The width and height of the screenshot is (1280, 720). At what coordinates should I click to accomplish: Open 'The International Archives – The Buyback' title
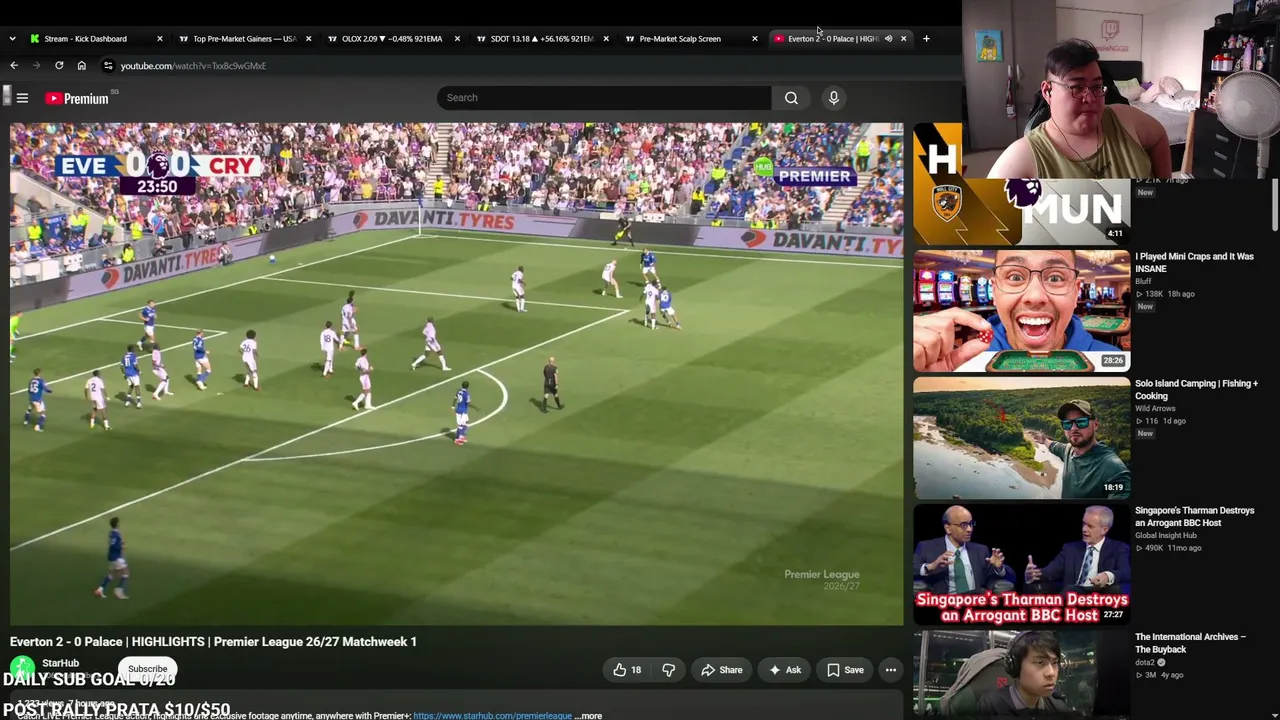1190,643
